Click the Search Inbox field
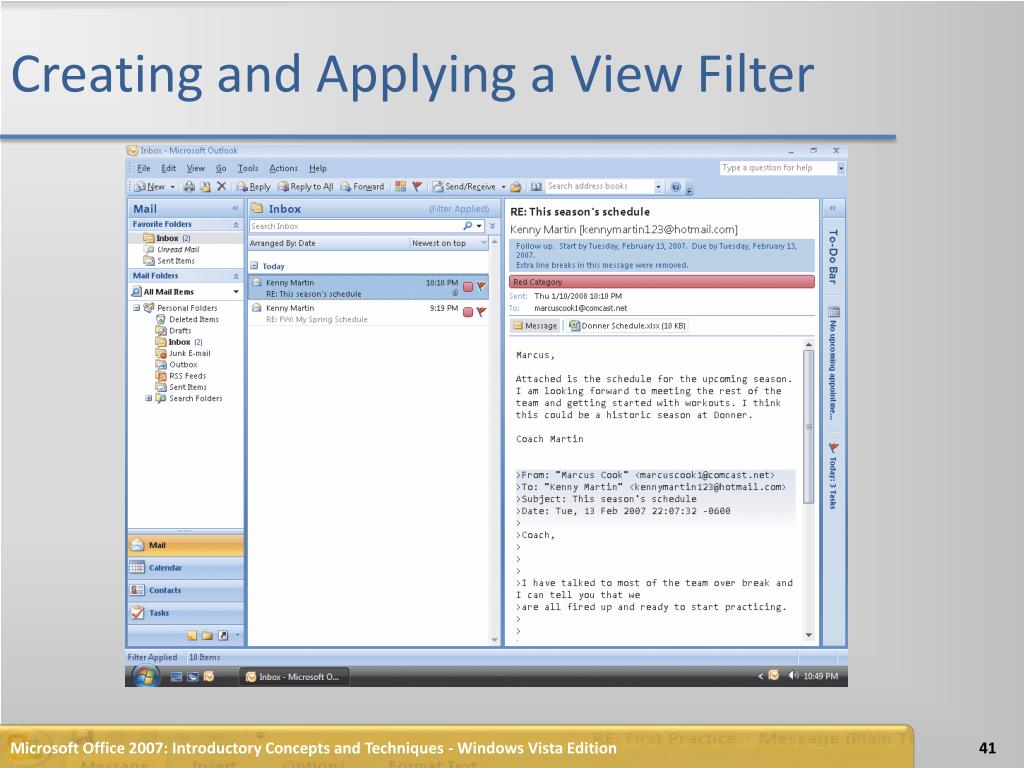The width and height of the screenshot is (1024, 768). (355, 226)
